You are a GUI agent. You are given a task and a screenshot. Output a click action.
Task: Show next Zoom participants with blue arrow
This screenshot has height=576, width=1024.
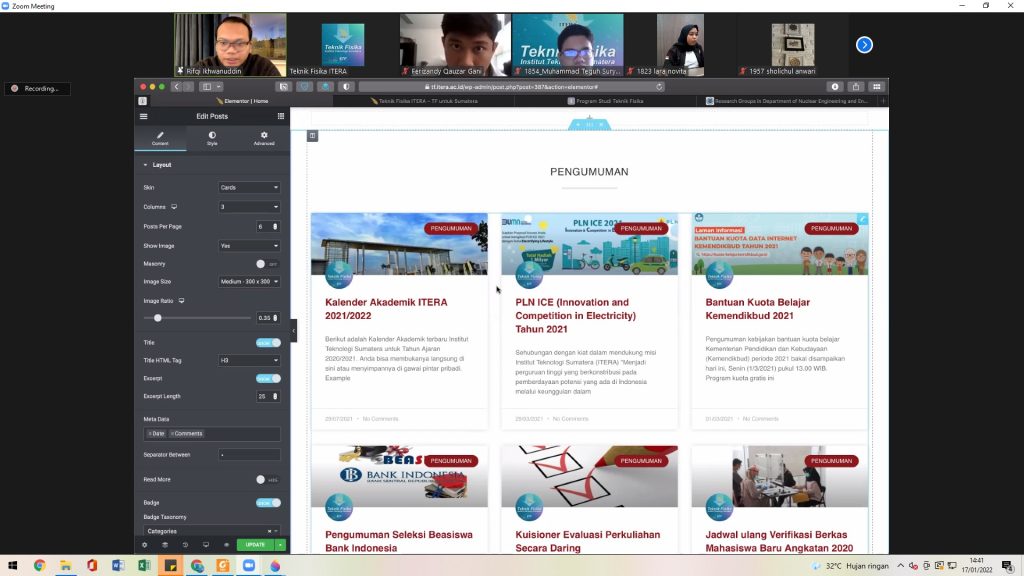(x=865, y=45)
